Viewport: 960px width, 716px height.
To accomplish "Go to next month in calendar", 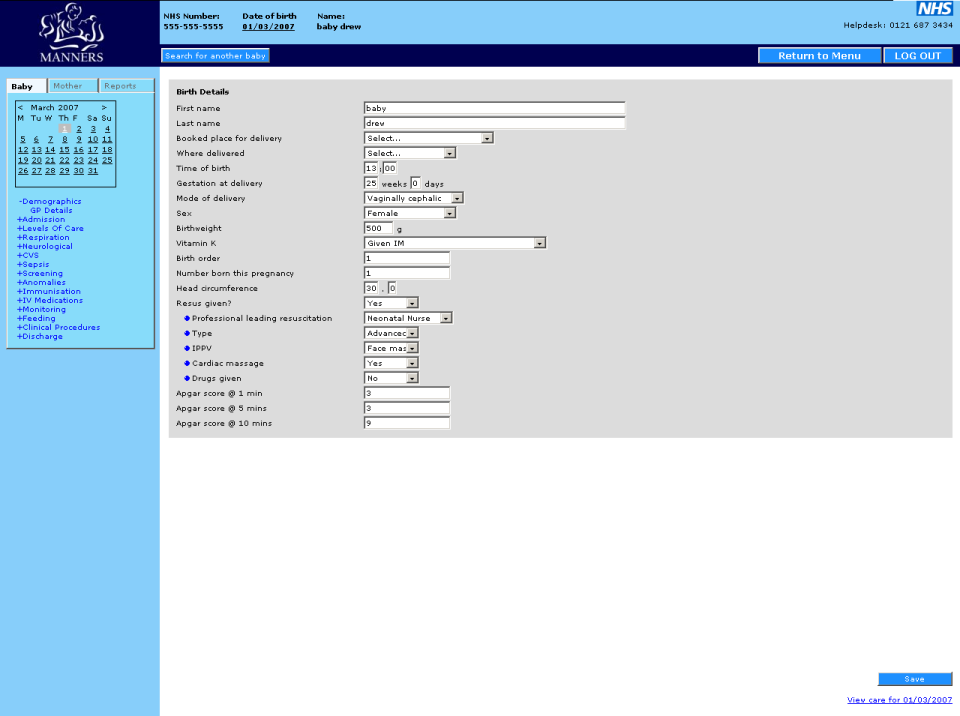I will tap(104, 108).
